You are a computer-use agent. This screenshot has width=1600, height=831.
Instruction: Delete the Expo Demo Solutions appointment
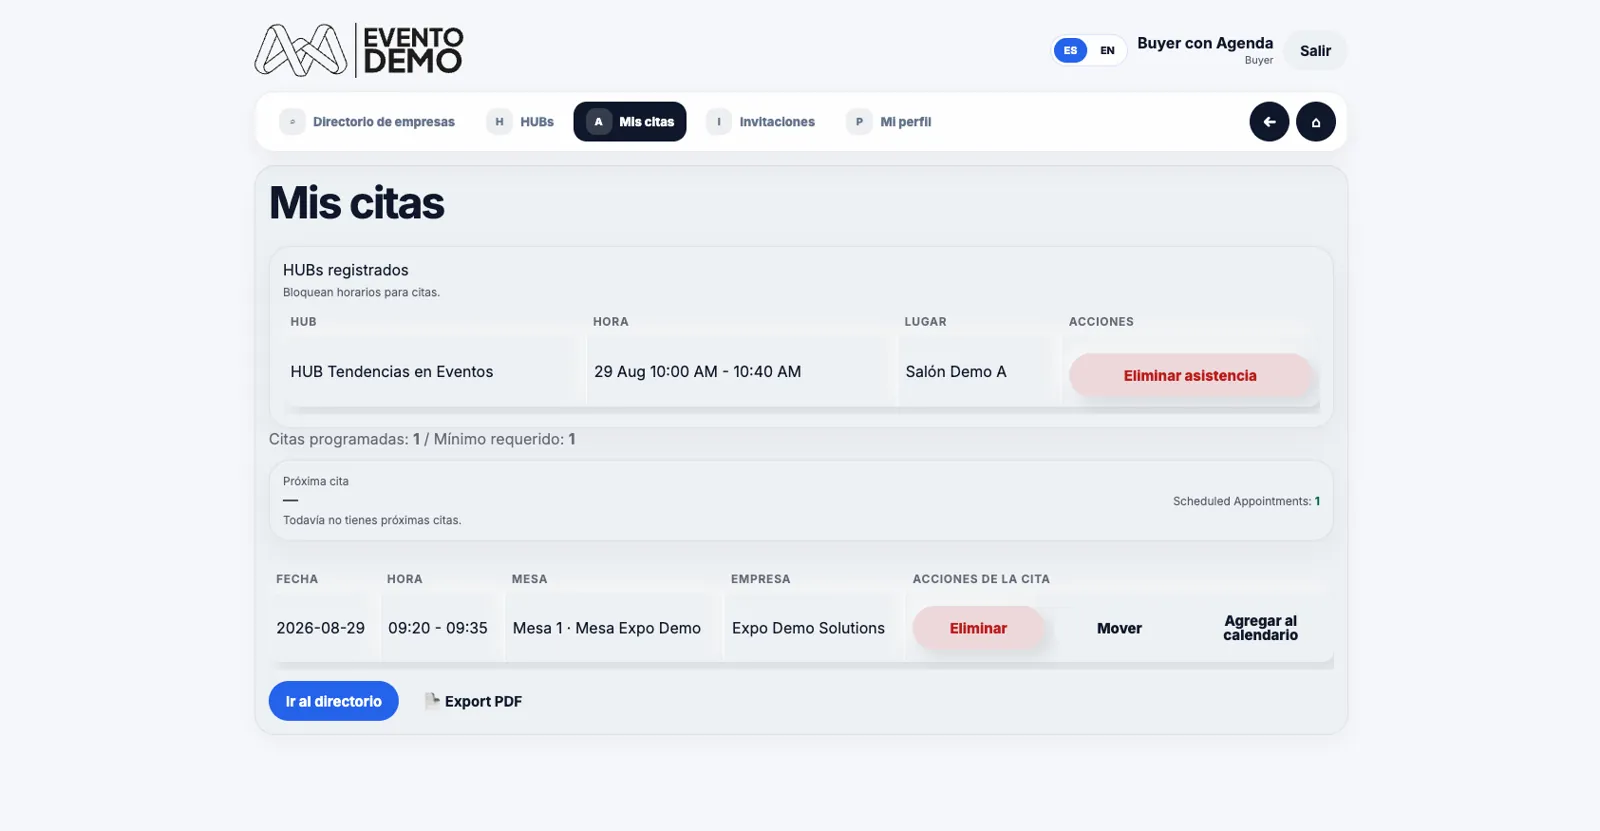(x=978, y=628)
